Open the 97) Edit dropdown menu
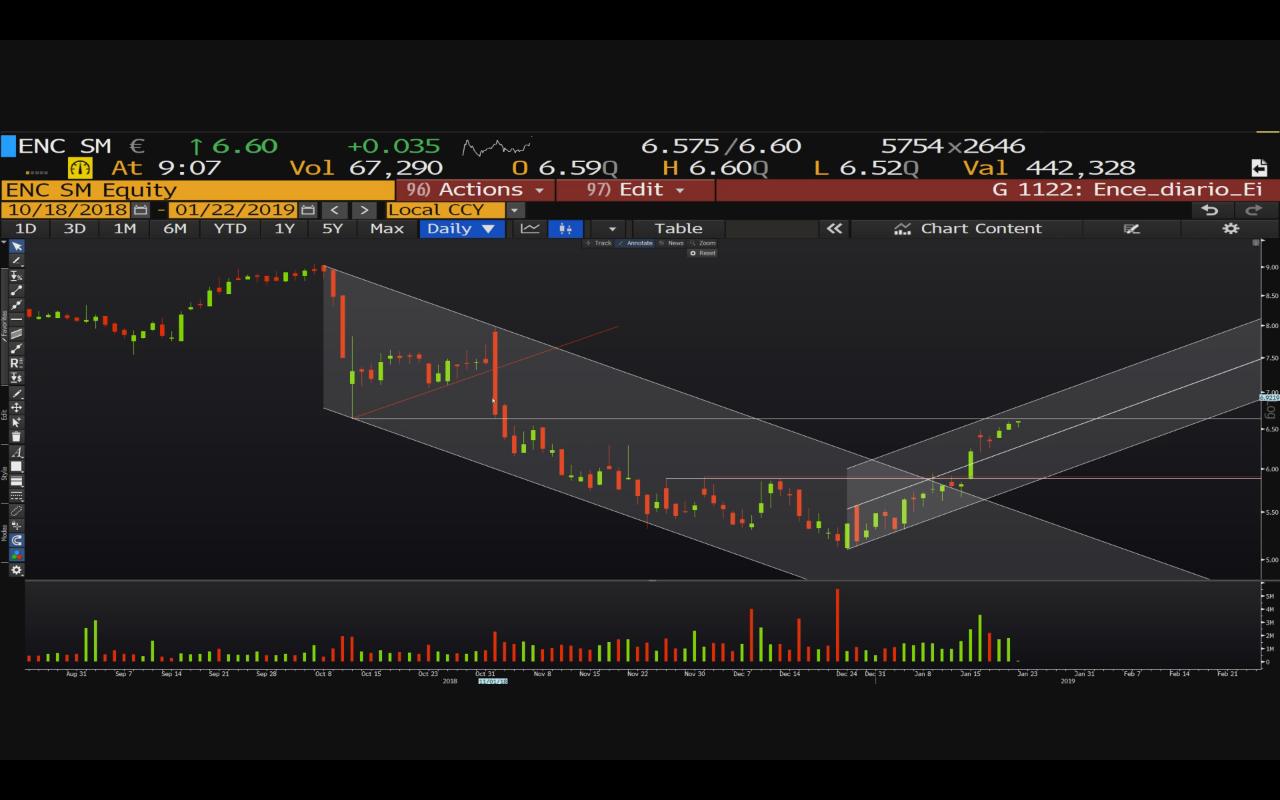Viewport: 1280px width, 800px height. 635,190
